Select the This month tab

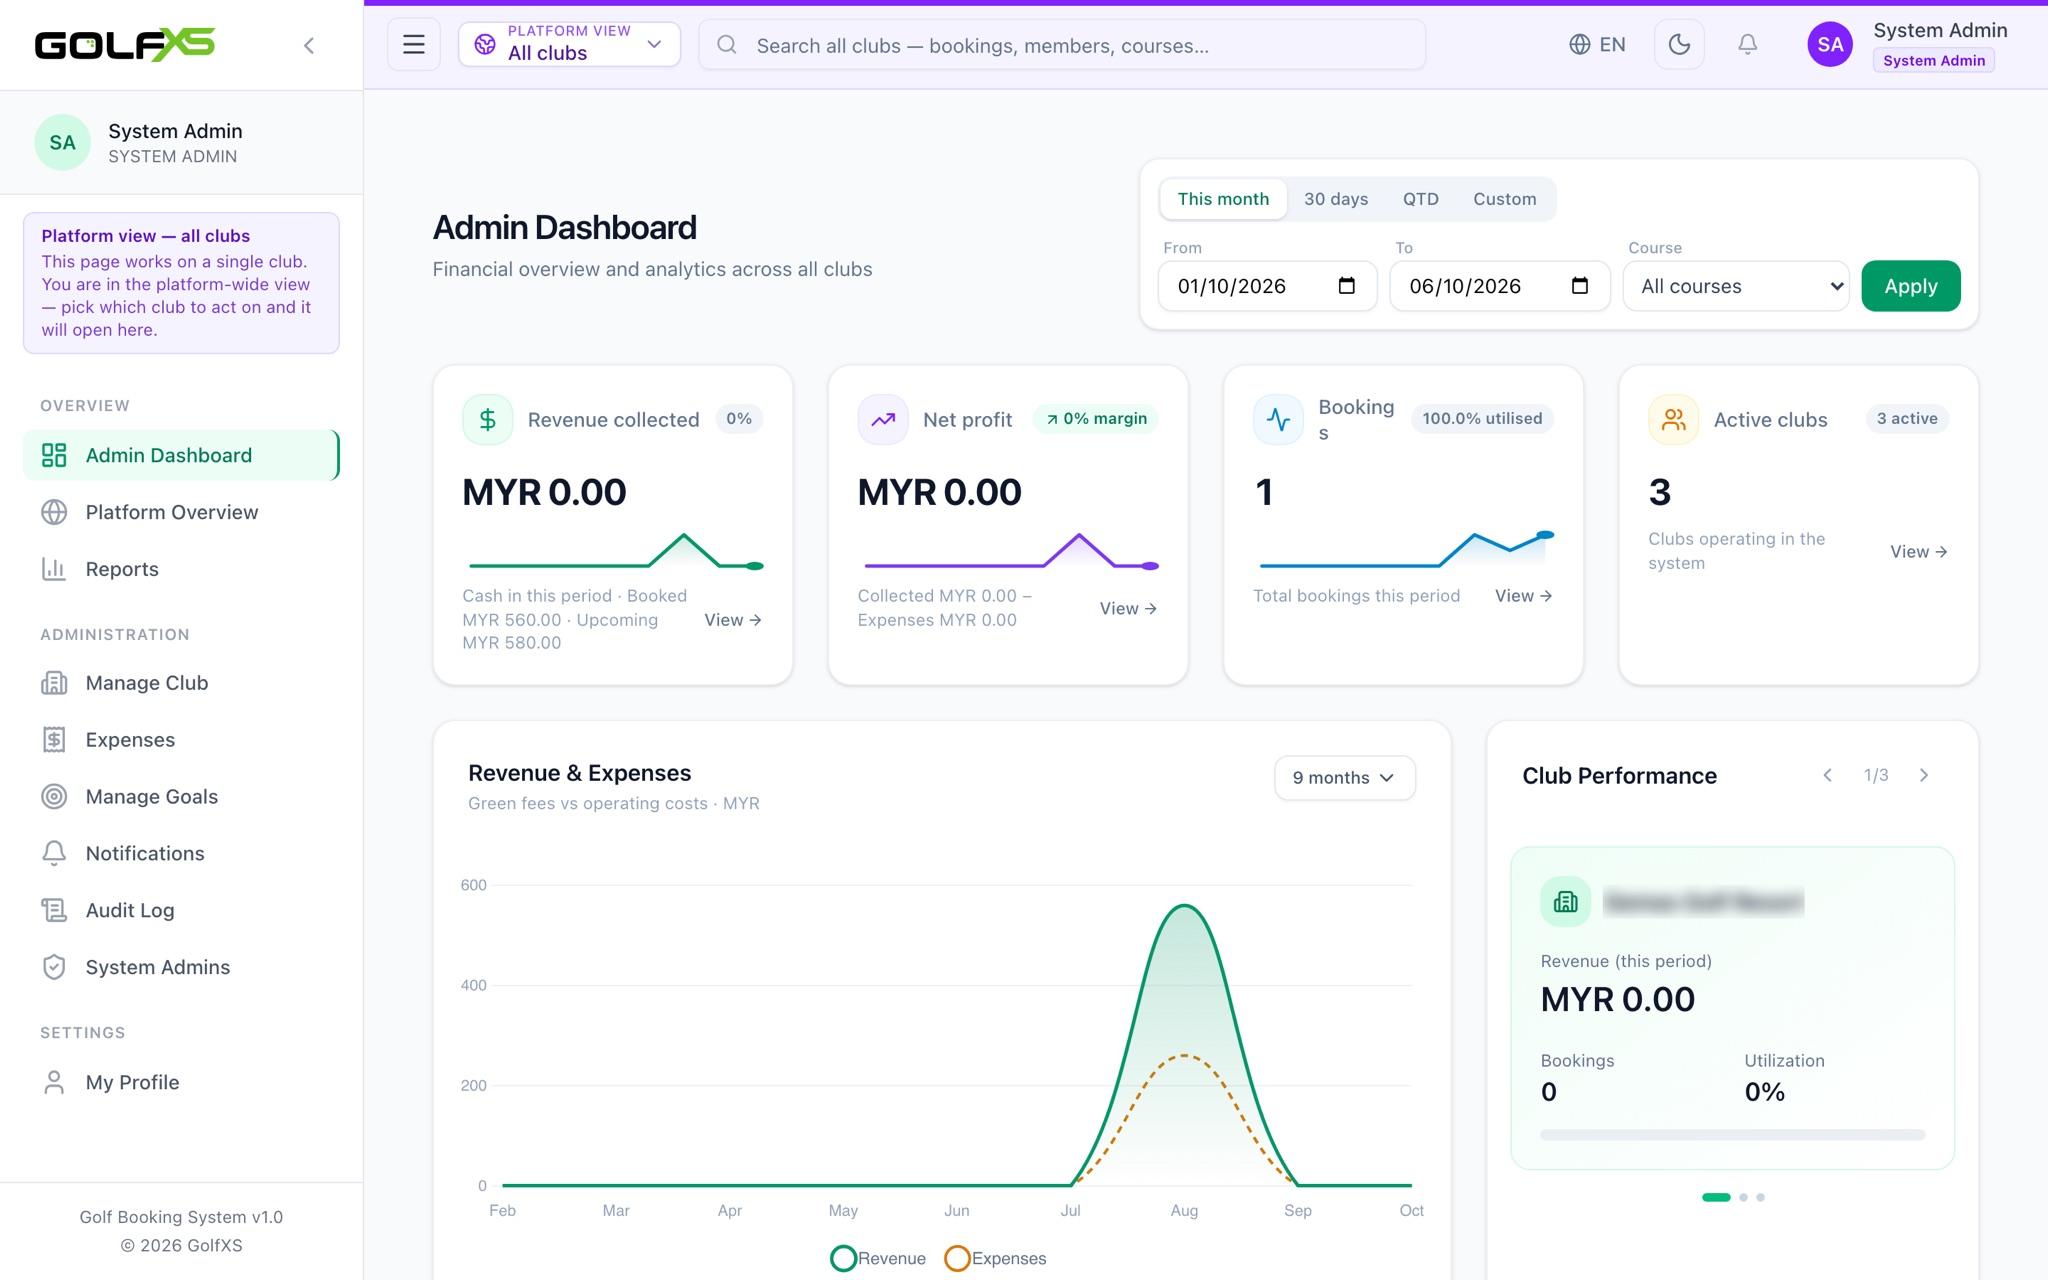tap(1223, 199)
